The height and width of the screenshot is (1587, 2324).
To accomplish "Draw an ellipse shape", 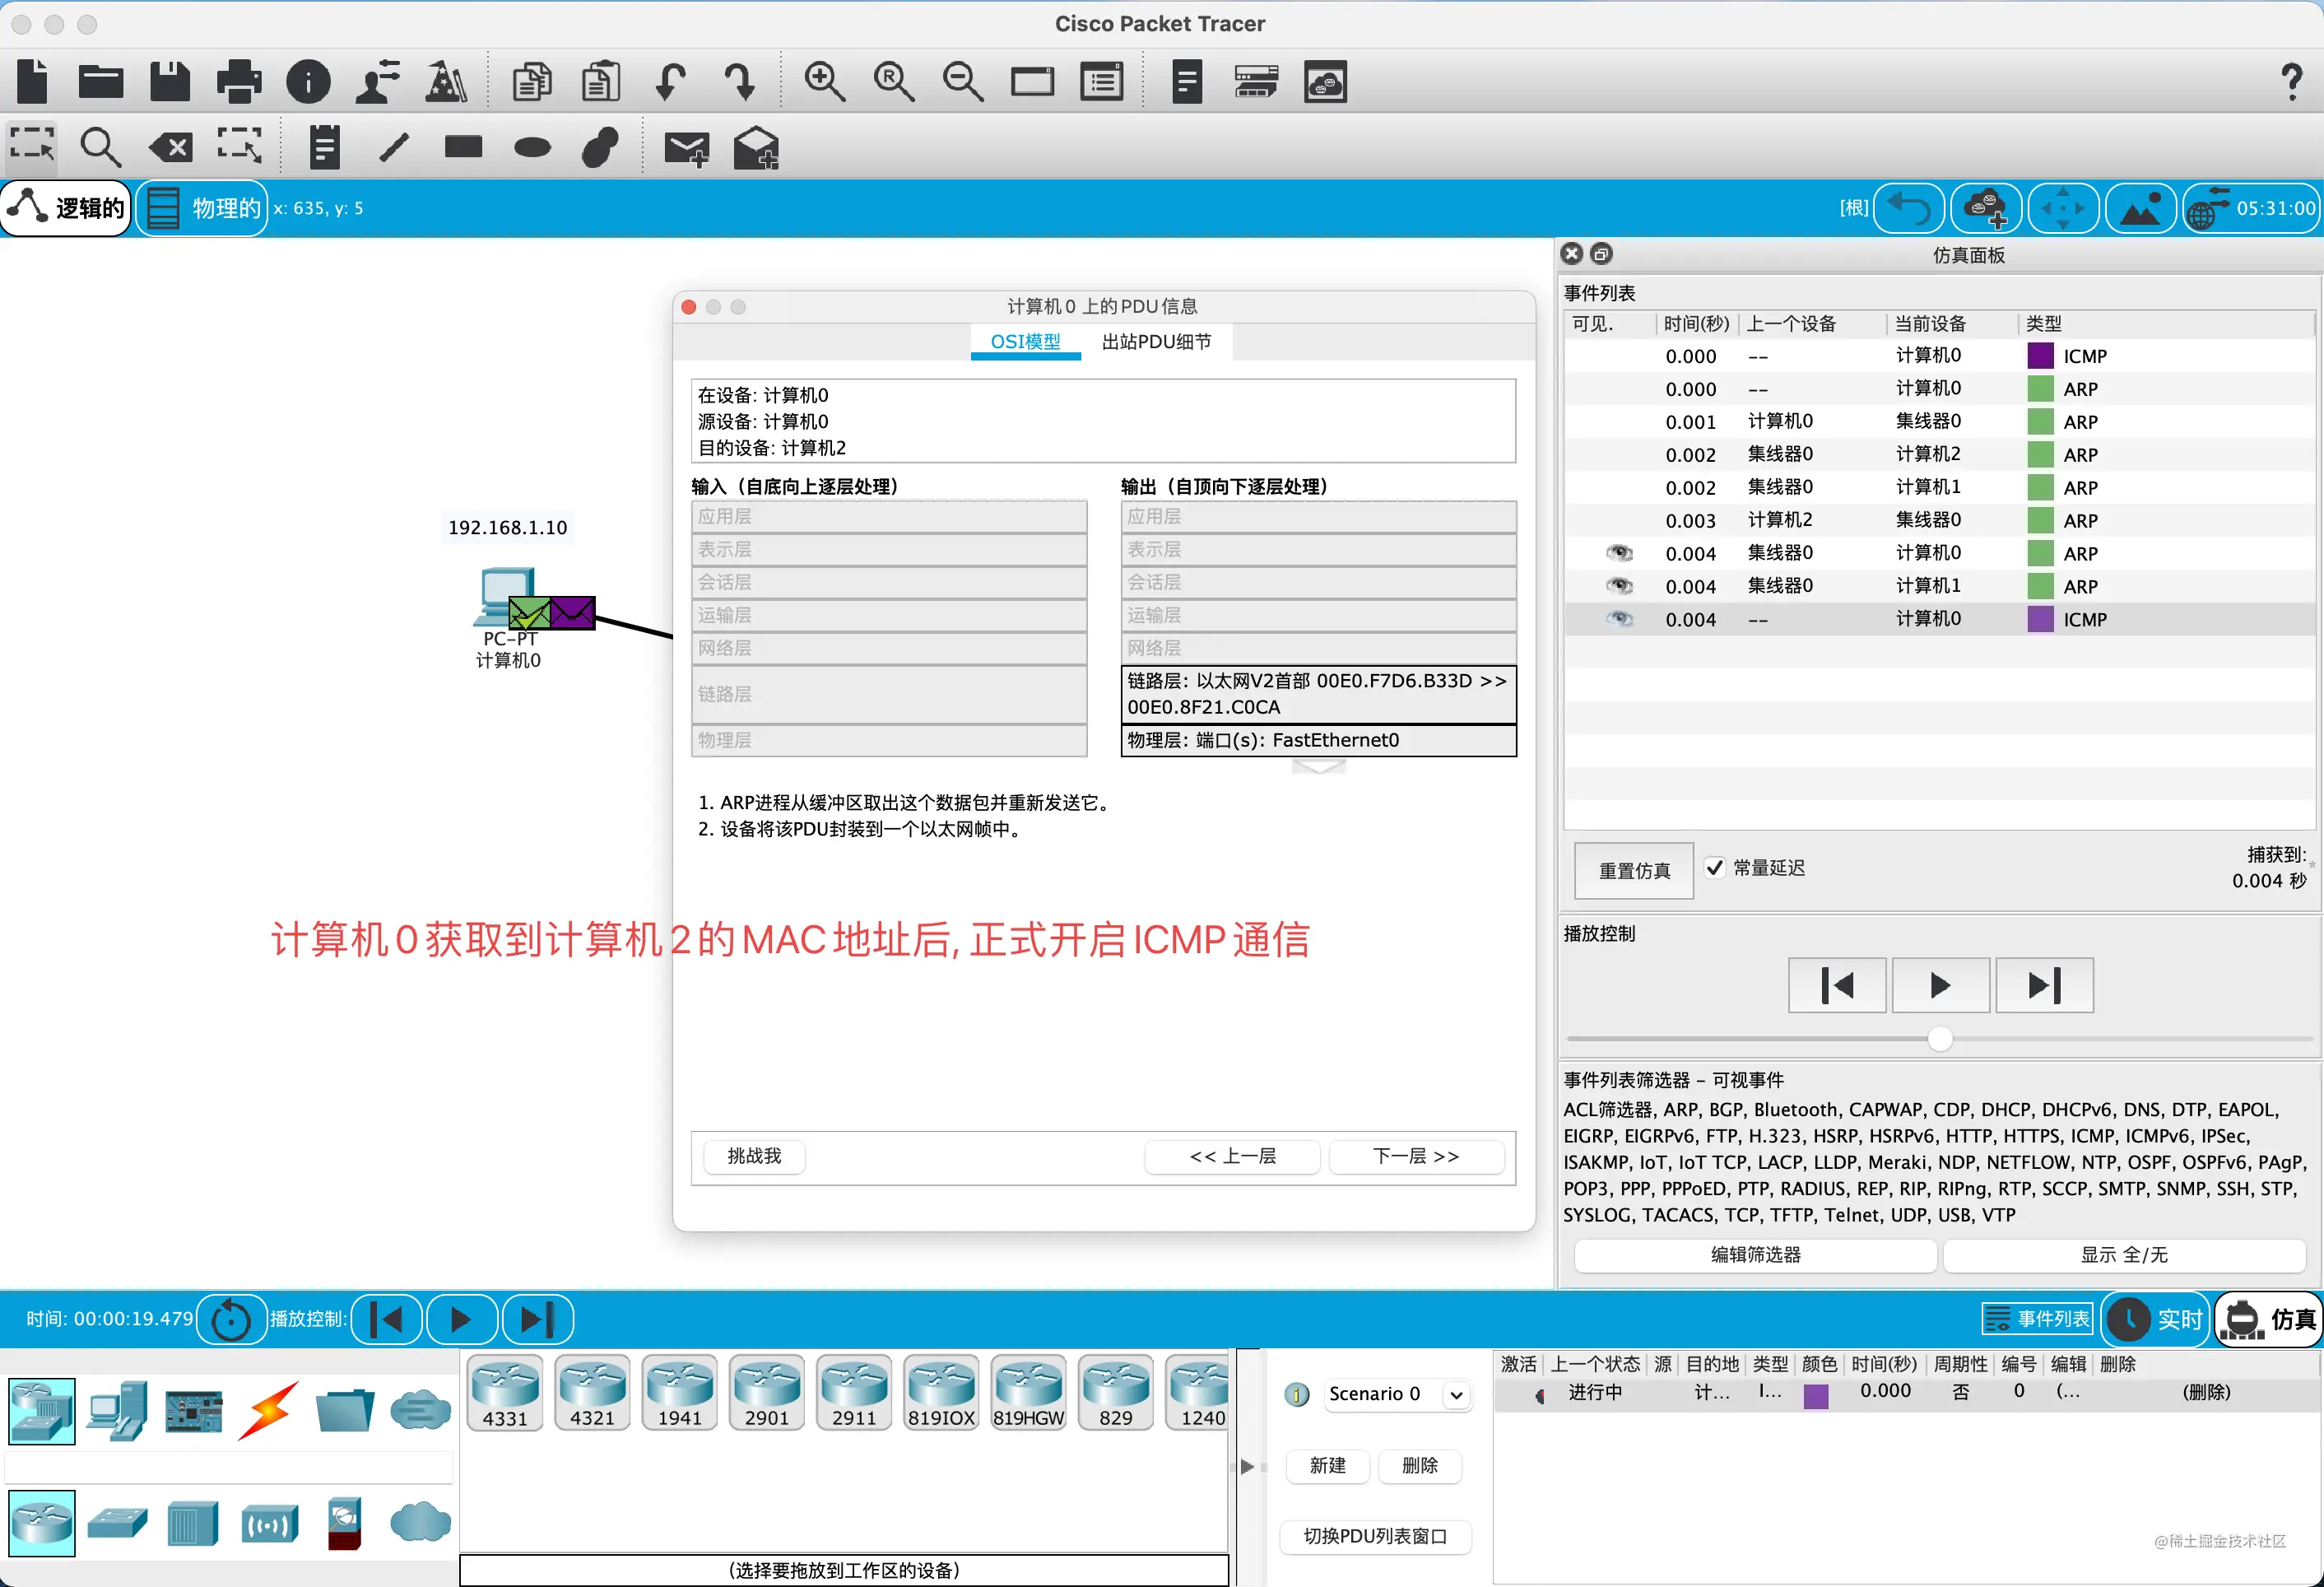I will 532,148.
